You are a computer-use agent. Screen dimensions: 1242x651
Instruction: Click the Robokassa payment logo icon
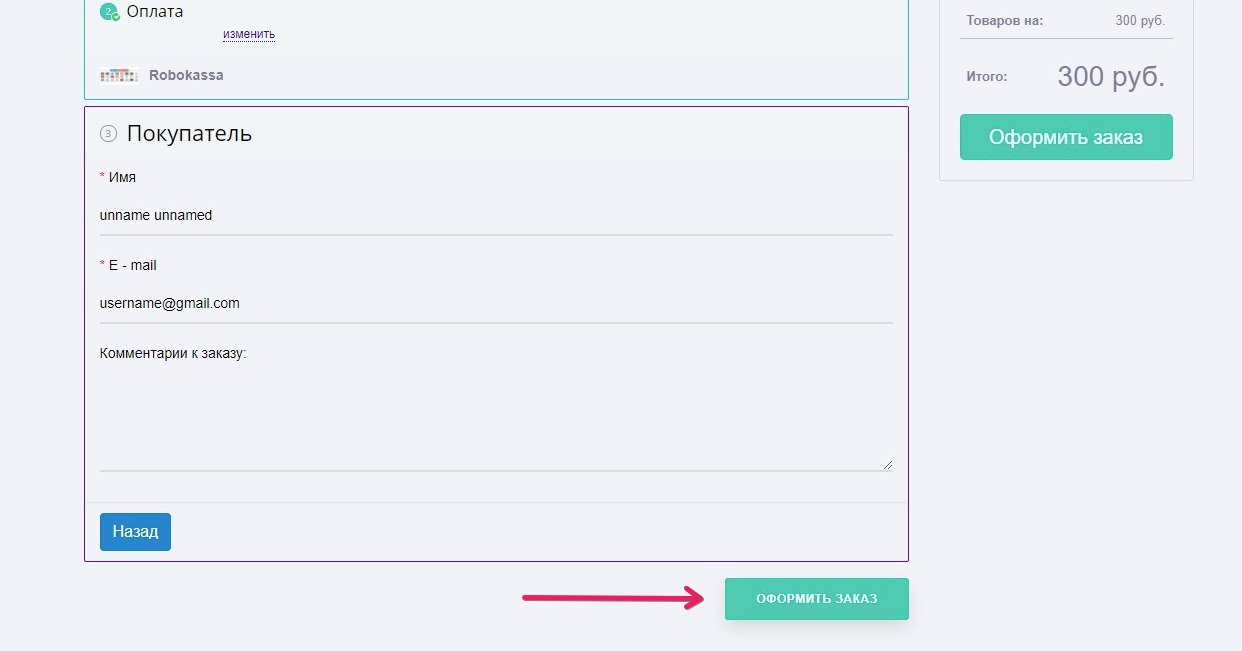click(119, 75)
